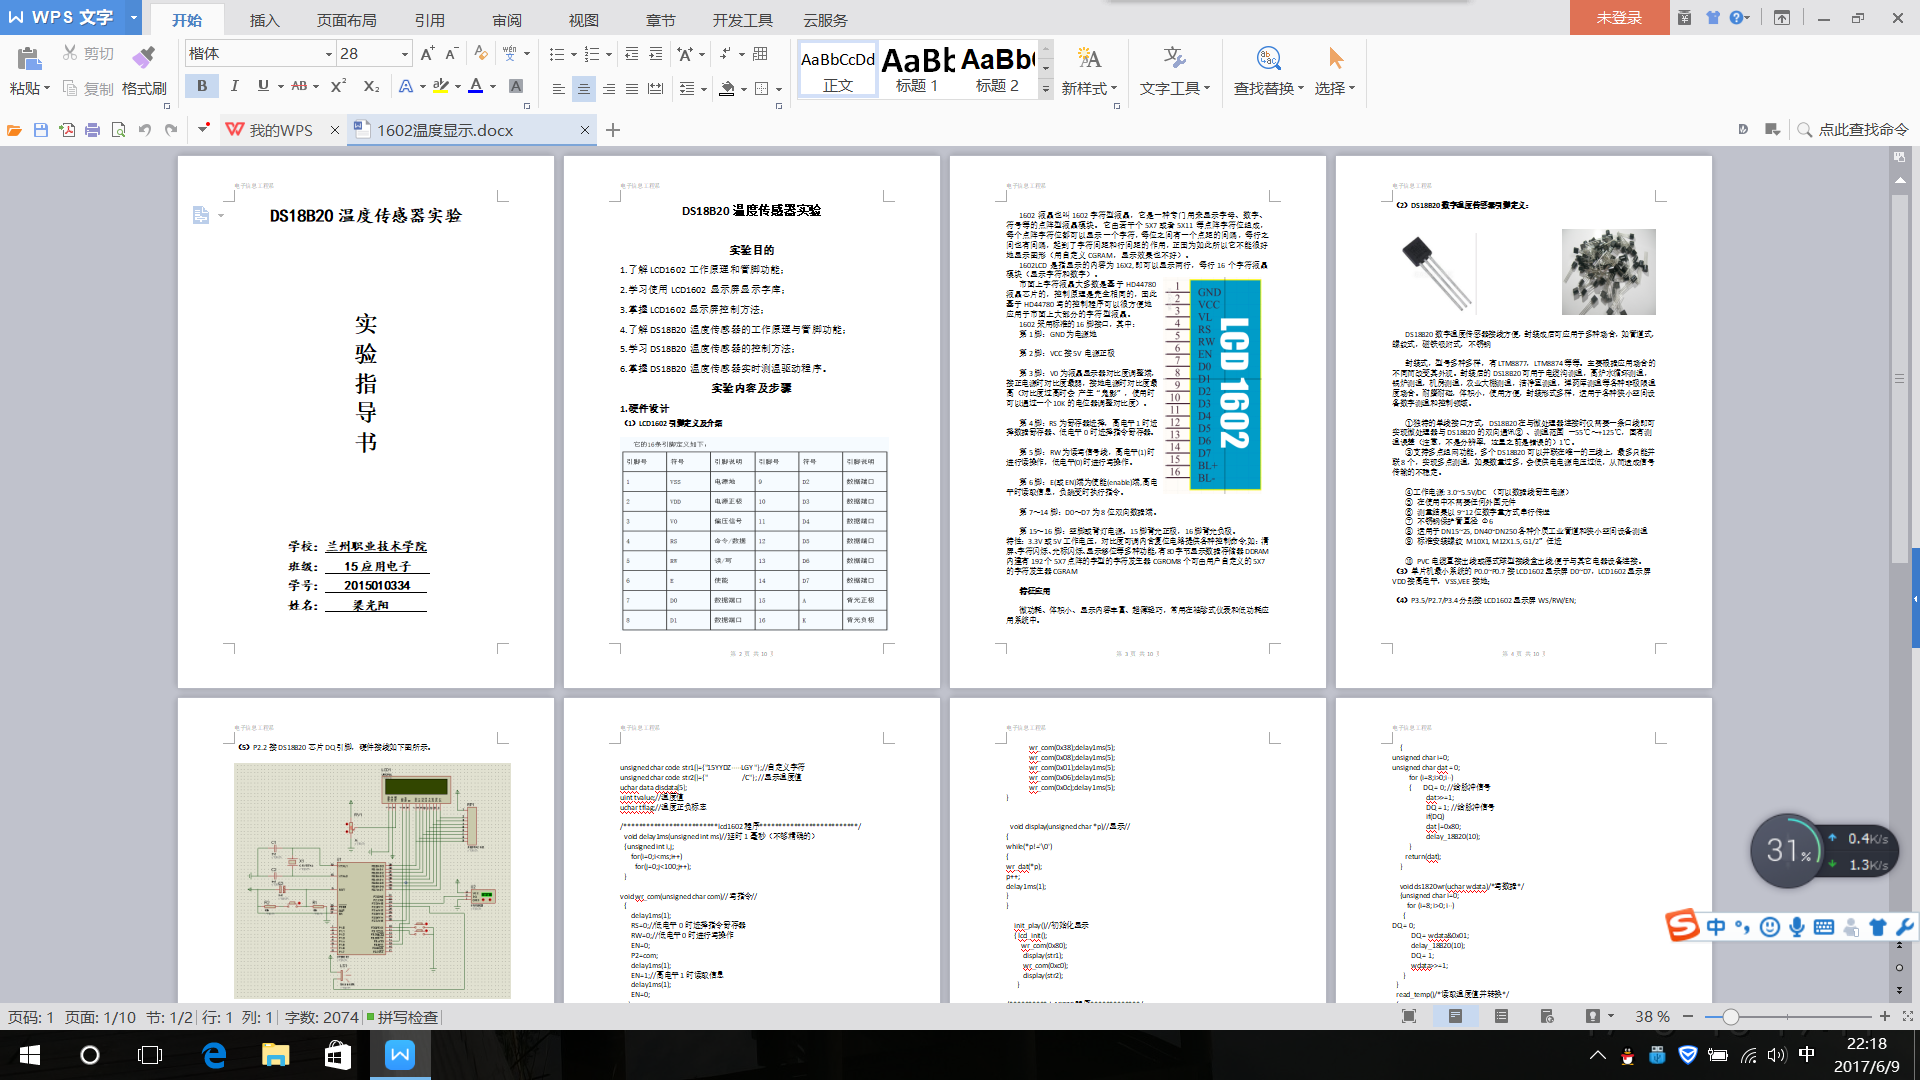Image resolution: width=1920 pixels, height=1080 pixels.
Task: Open numbered list dropdown arrow
Action: pyautogui.click(x=609, y=54)
